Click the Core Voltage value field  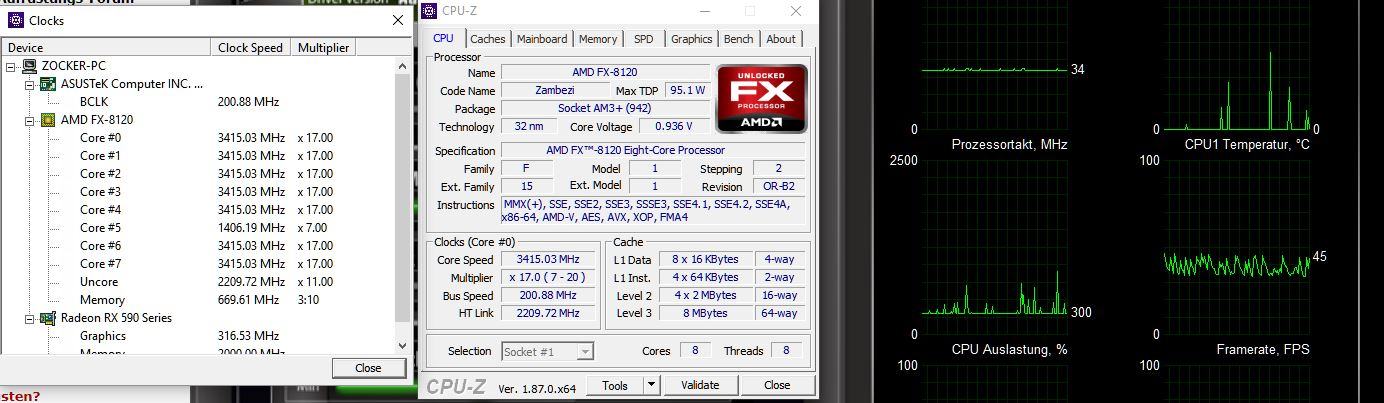click(x=676, y=127)
